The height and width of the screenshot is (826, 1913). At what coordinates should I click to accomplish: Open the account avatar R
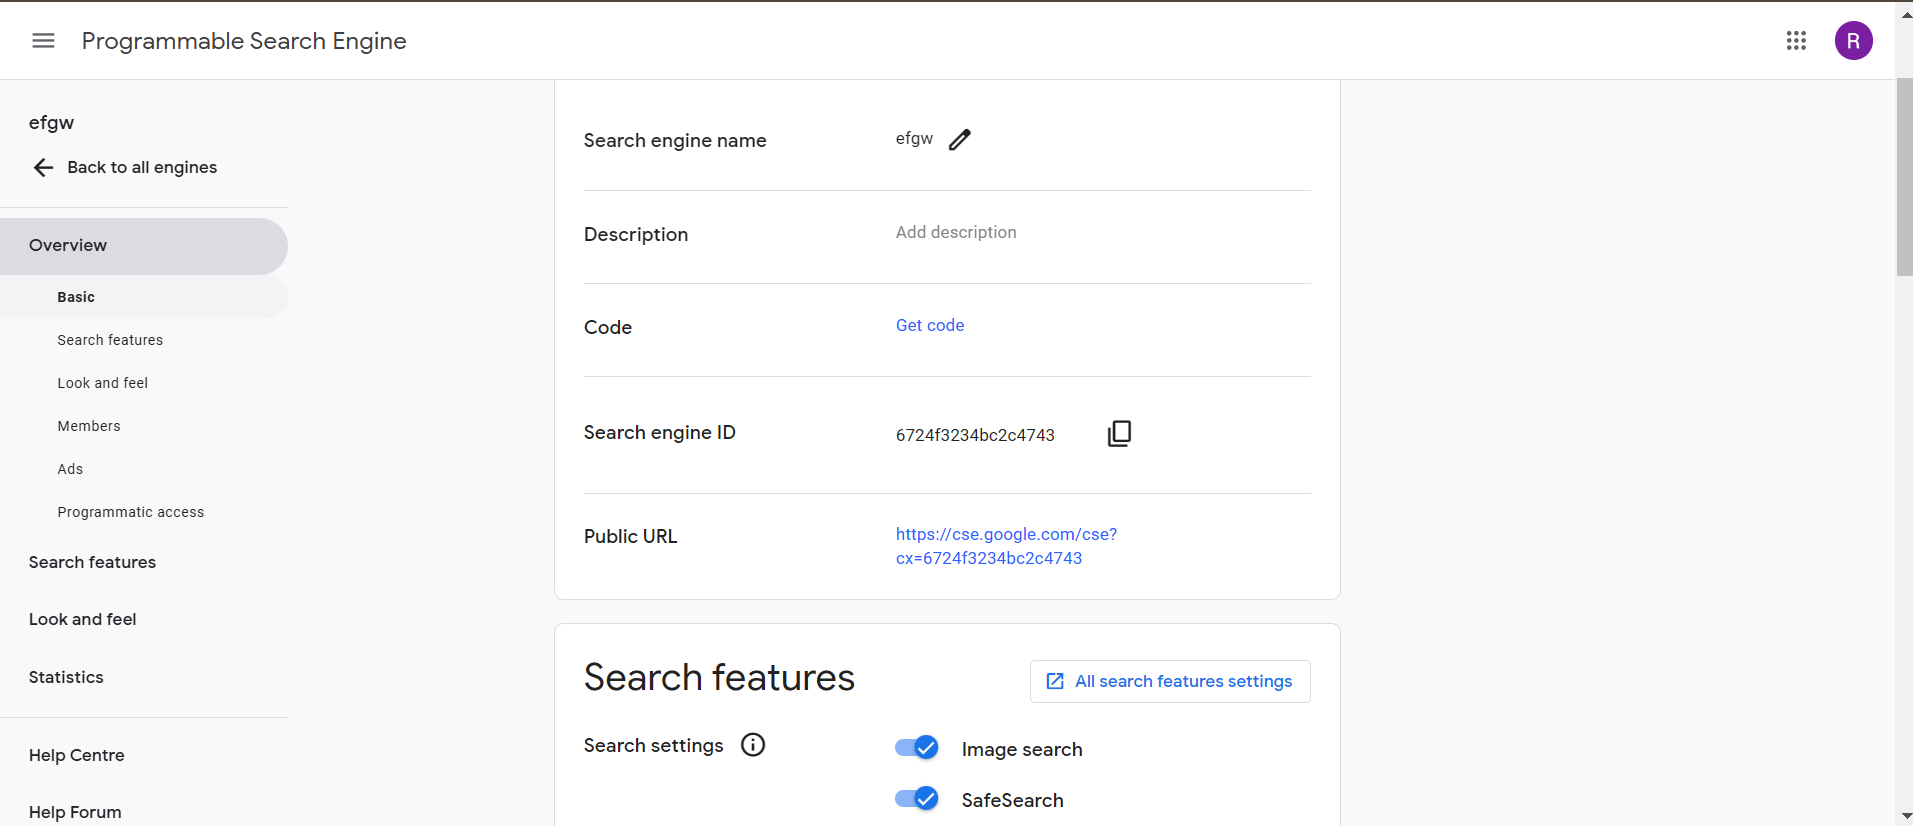1853,41
